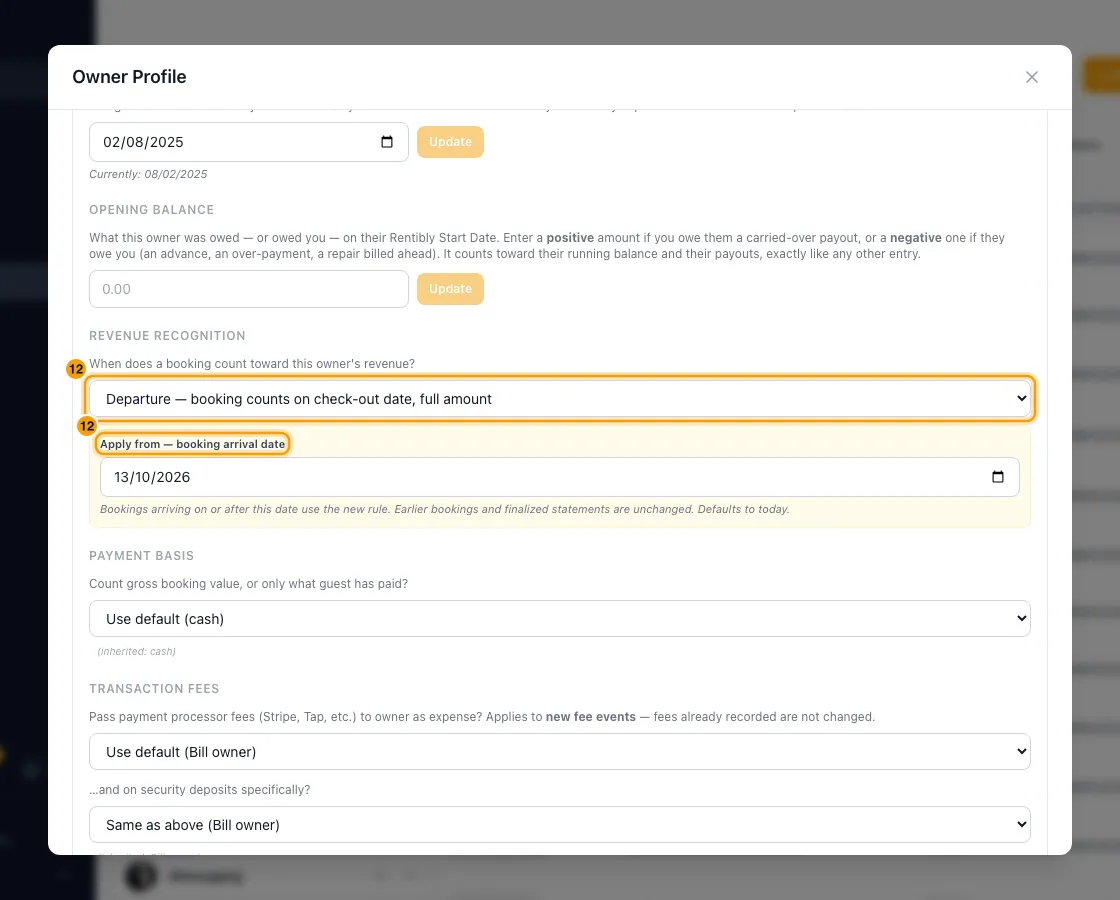Open security deposits Same as above dropdown
1120x900 pixels.
559,824
